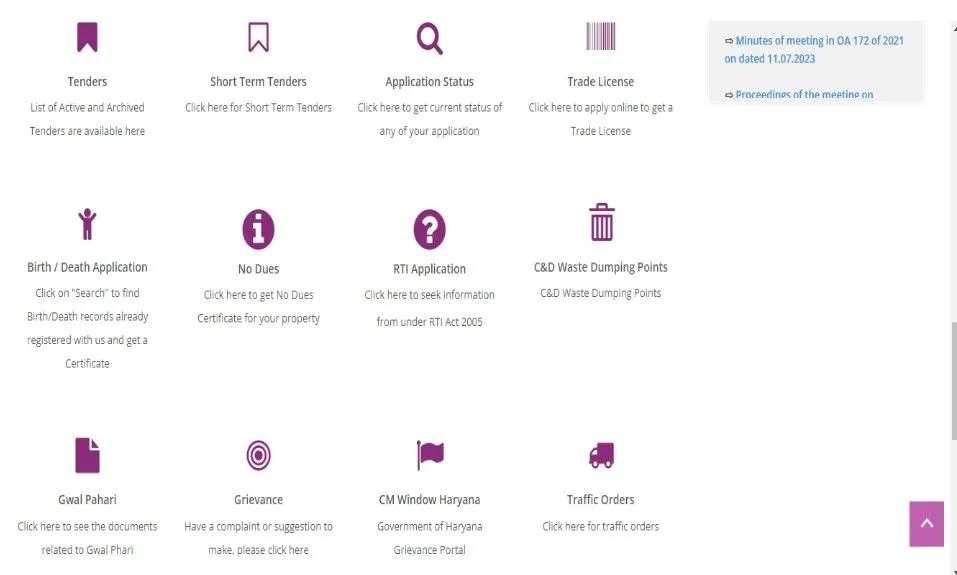The height and width of the screenshot is (575, 957).
Task: Select the Traffic Orders truck icon
Action: tap(600, 456)
